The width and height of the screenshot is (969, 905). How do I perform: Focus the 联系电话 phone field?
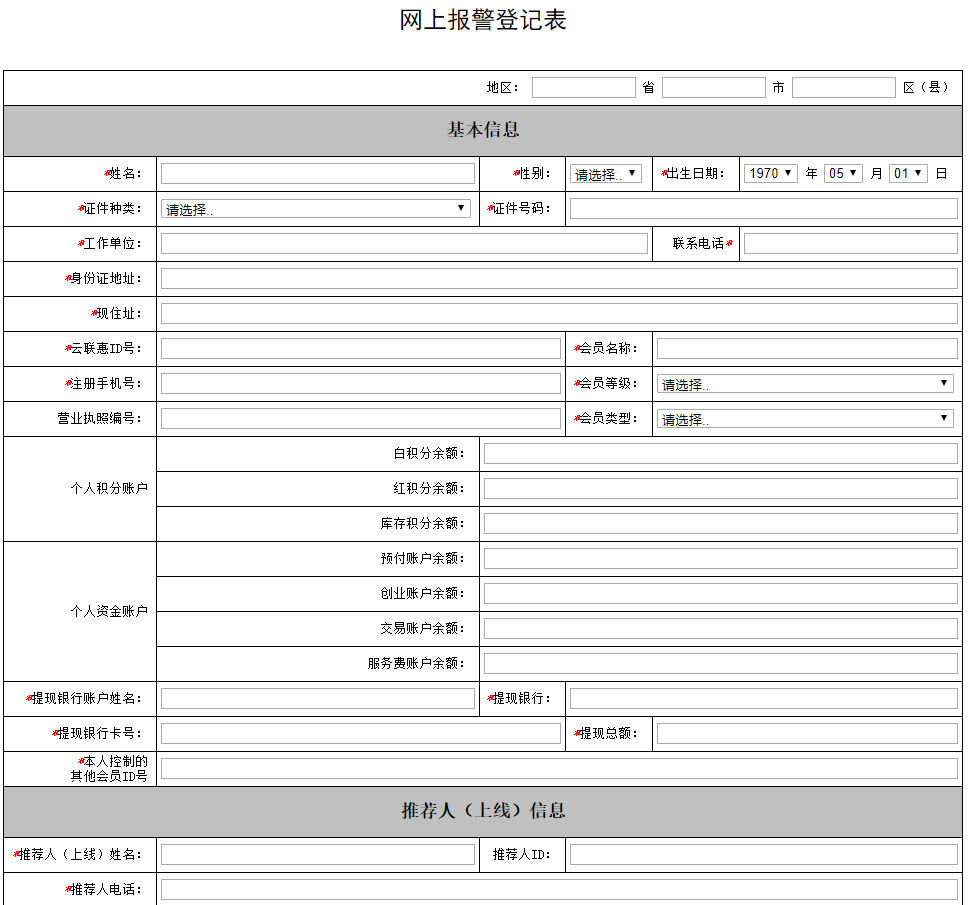850,244
